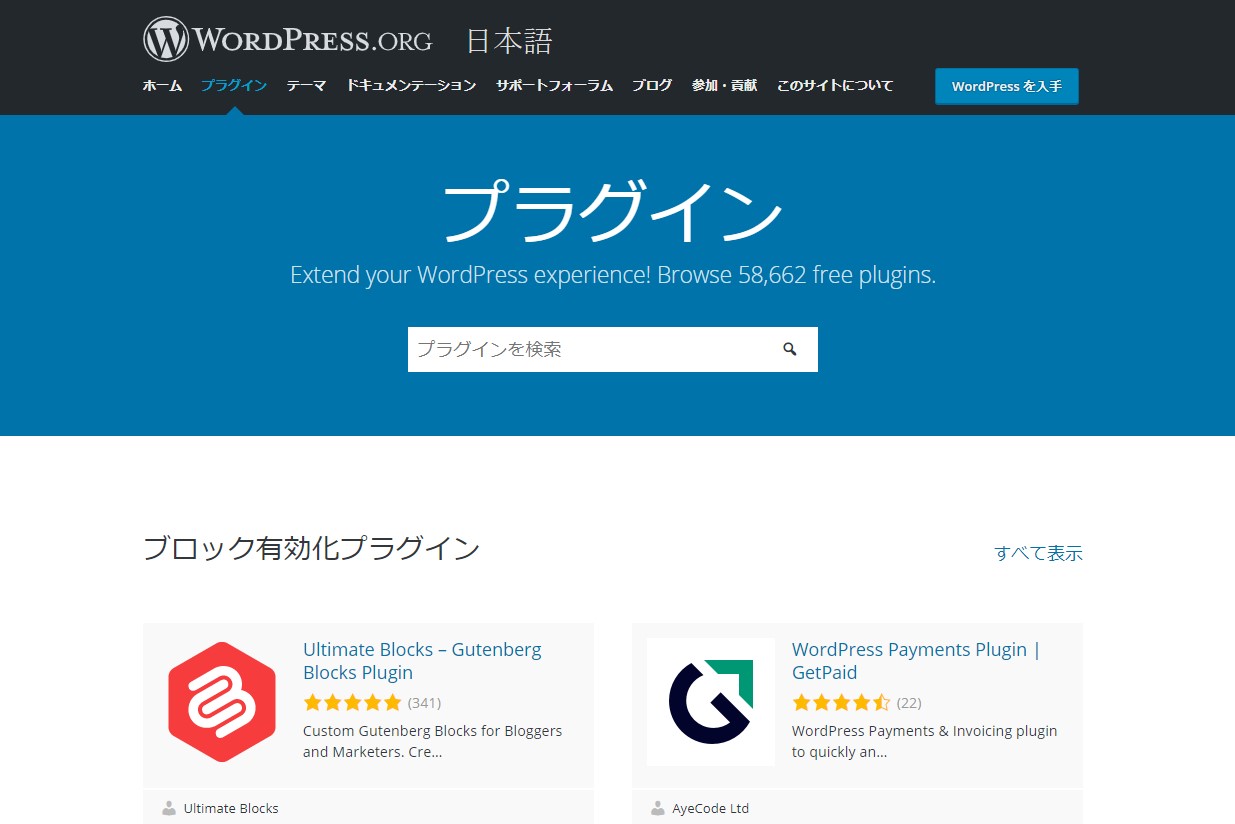Click the search magnifier icon
1235x824 pixels.
pos(790,349)
